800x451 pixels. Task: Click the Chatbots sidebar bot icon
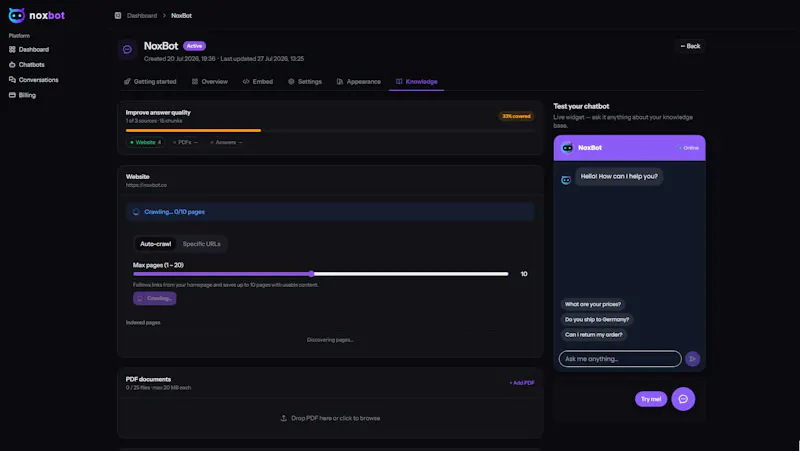pyautogui.click(x=12, y=65)
